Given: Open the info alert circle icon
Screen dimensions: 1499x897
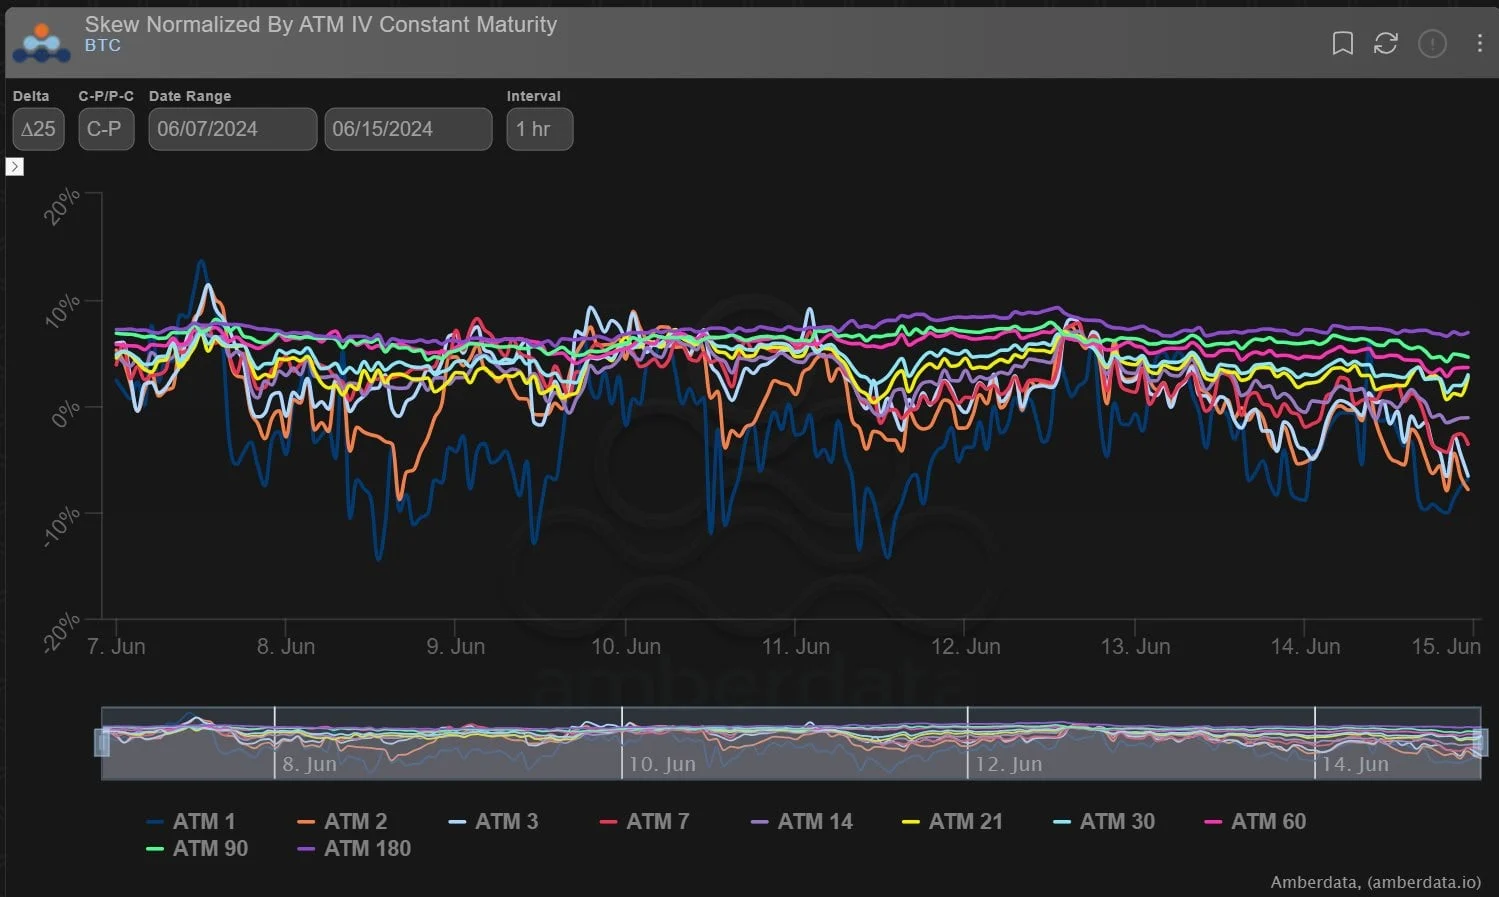Looking at the screenshot, I should [x=1432, y=43].
